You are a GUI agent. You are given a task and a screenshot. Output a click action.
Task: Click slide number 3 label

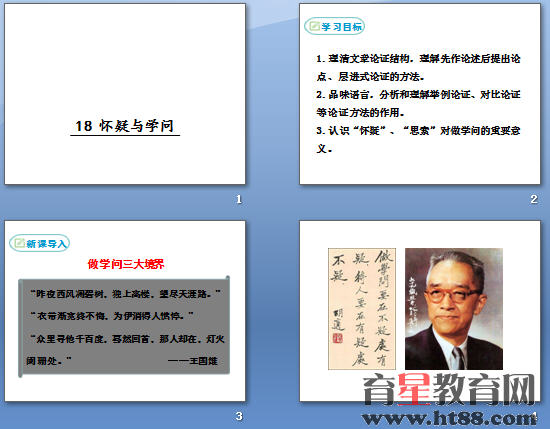(239, 416)
